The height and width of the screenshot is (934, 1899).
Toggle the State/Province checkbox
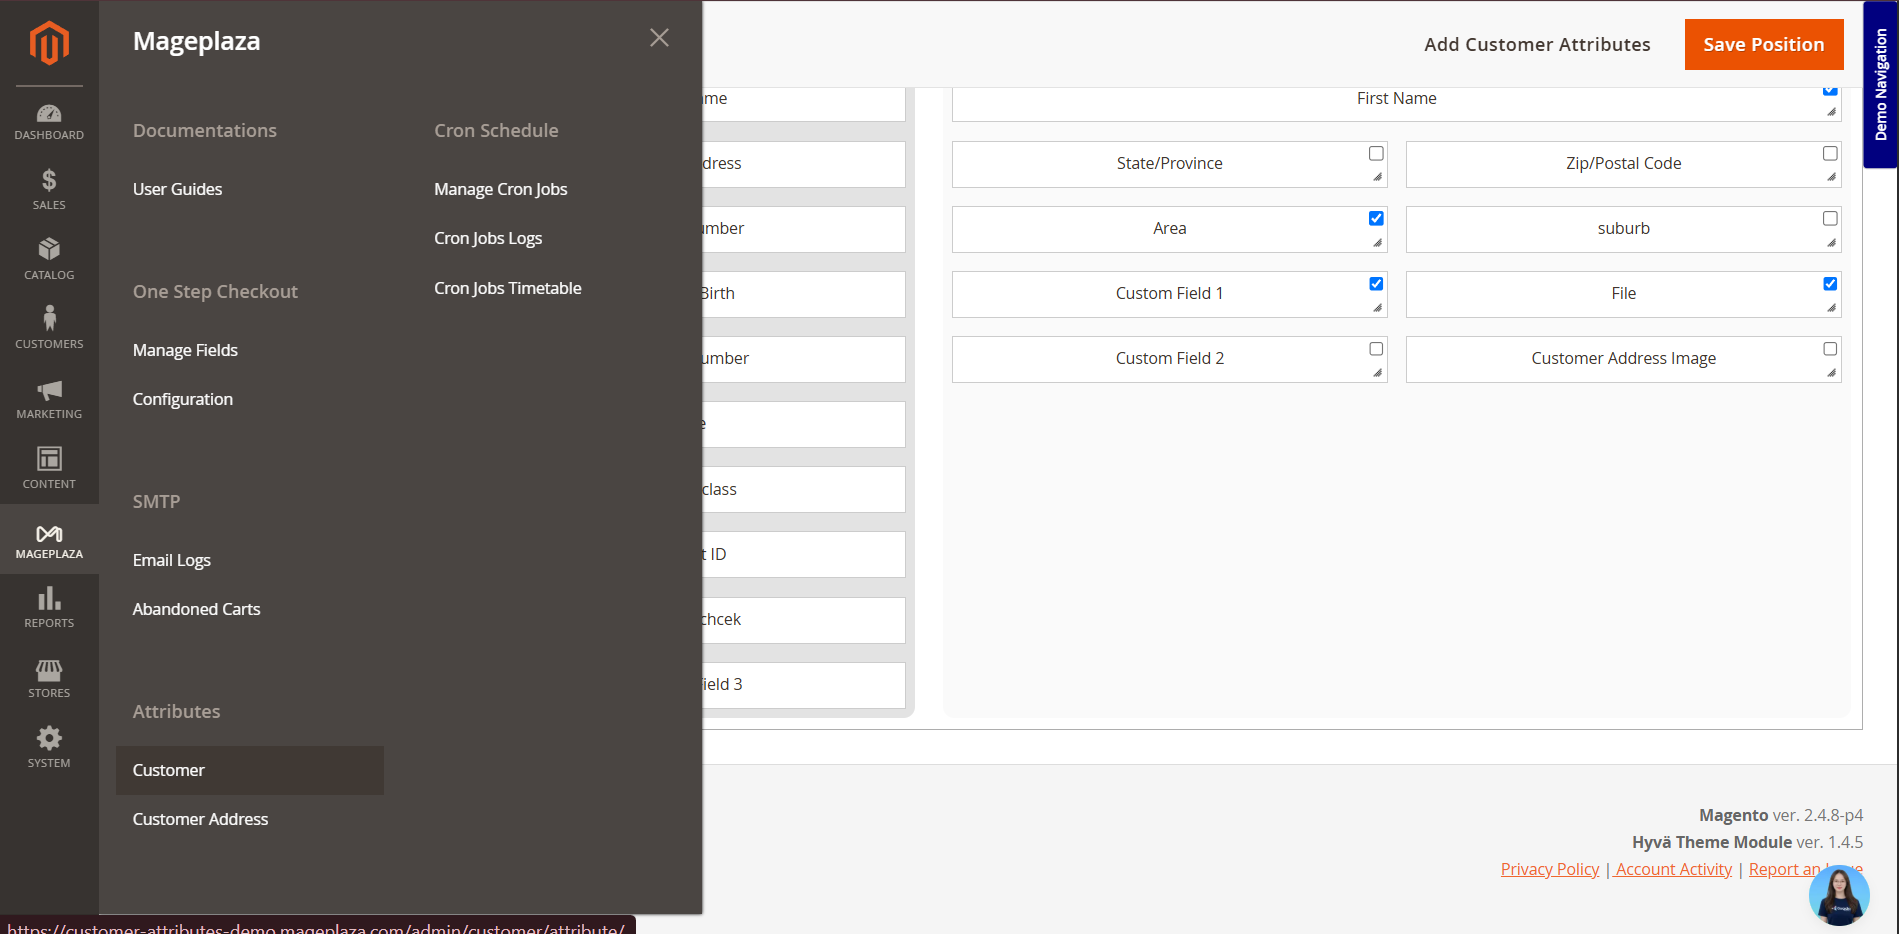point(1376,153)
